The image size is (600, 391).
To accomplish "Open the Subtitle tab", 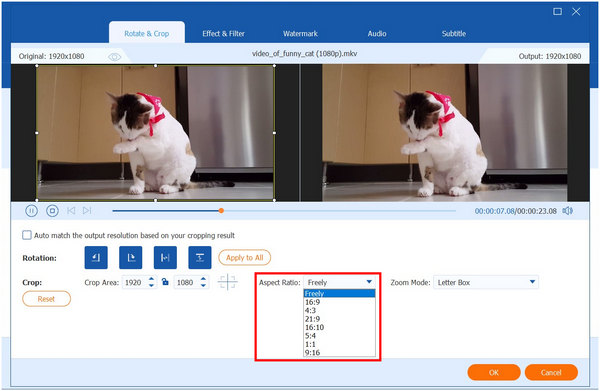I will (x=454, y=33).
